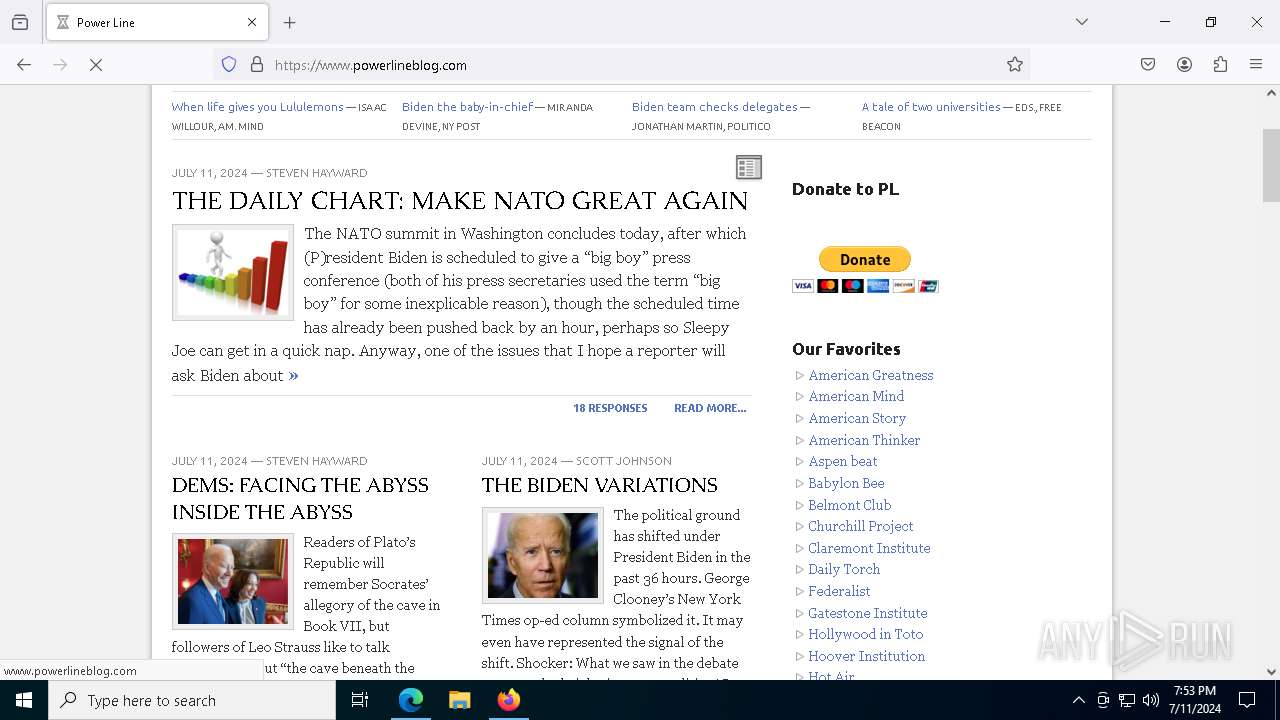Open Babylon Bee favorite link
Image resolution: width=1280 pixels, height=720 pixels.
846,483
